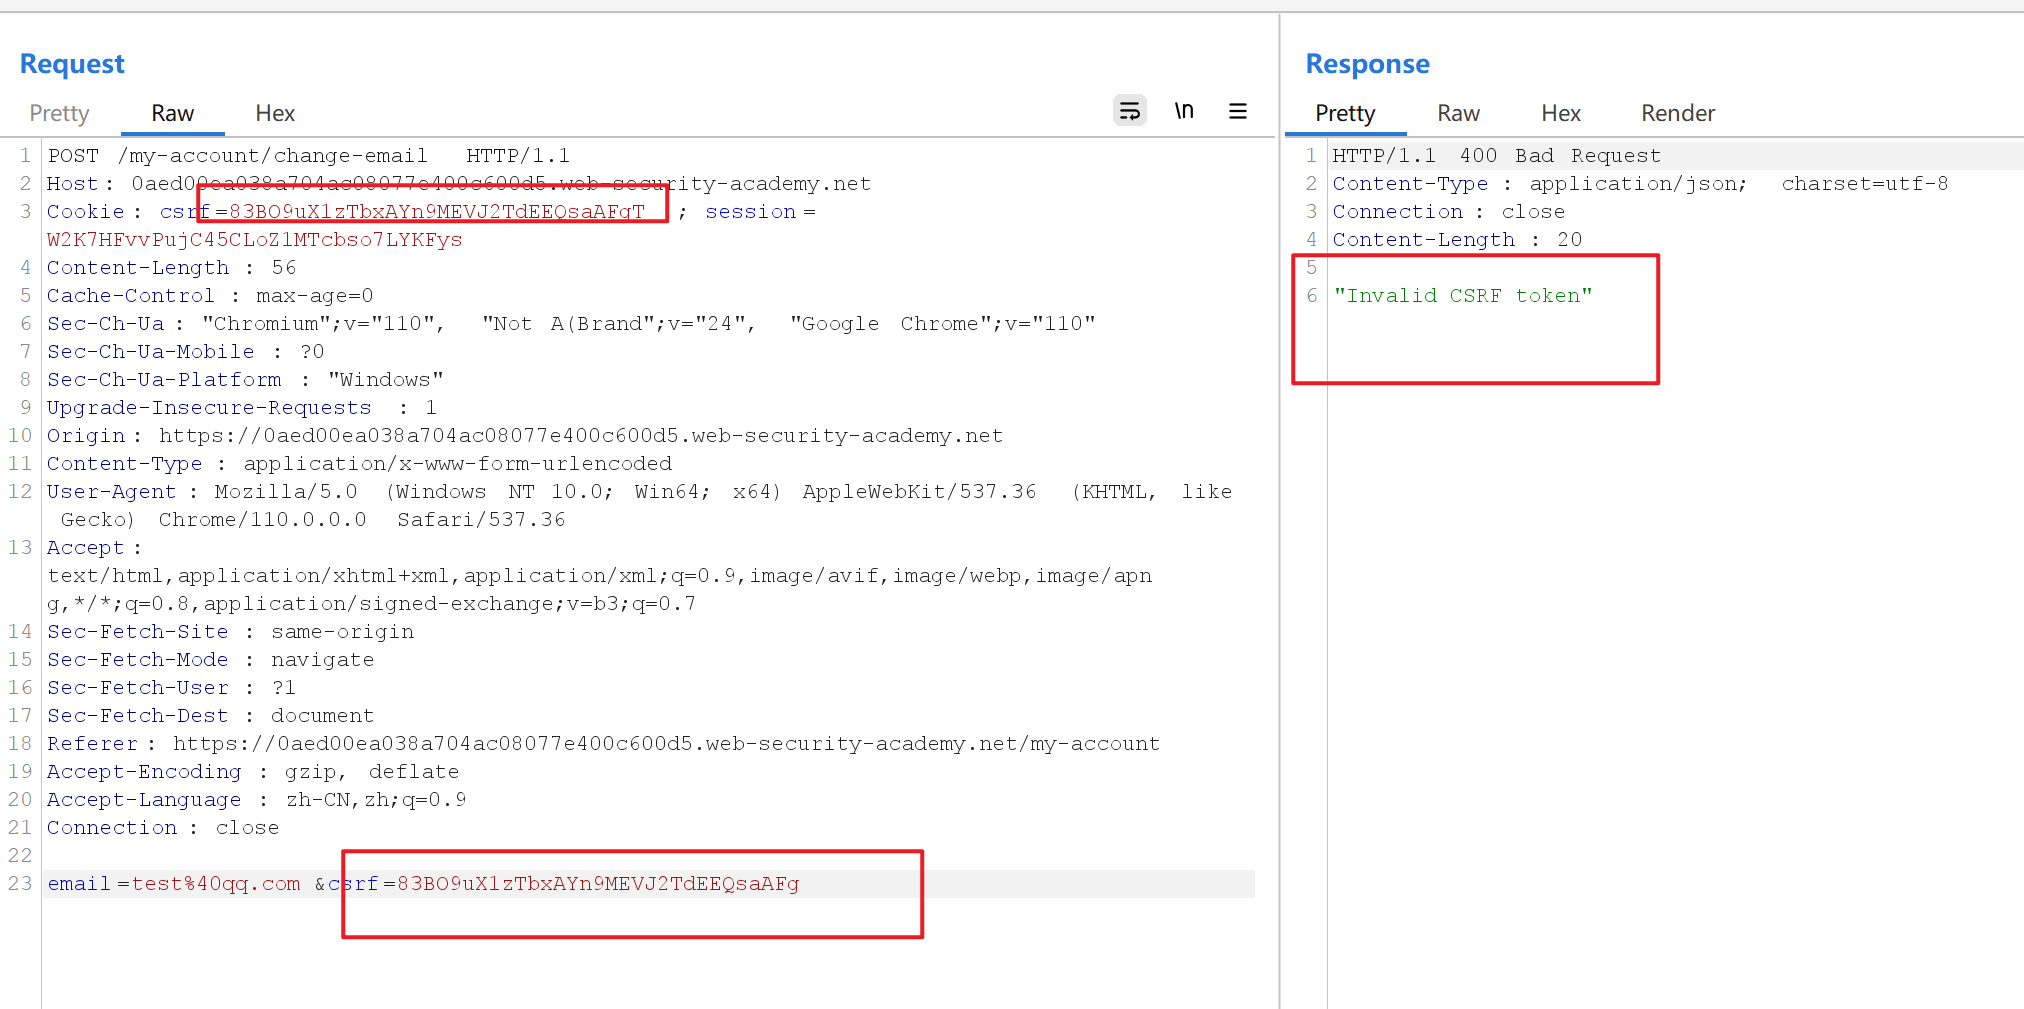The image size is (2024, 1009).
Task: Switch the response view to Raw
Action: pyautogui.click(x=1458, y=113)
